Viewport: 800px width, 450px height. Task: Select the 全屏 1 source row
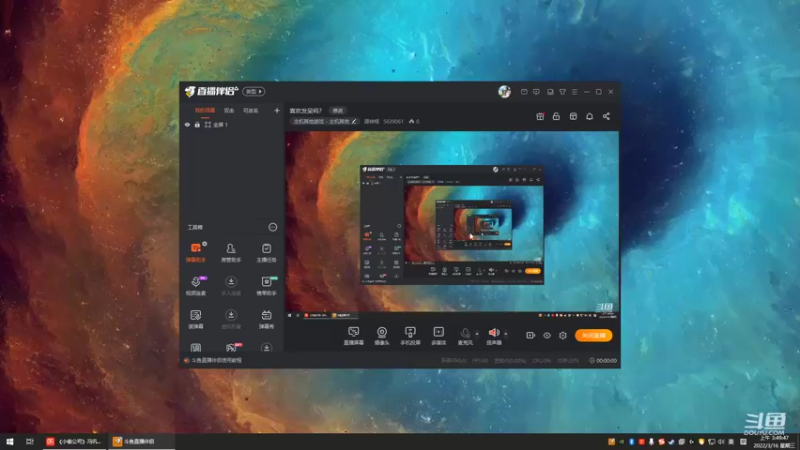[x=232, y=124]
